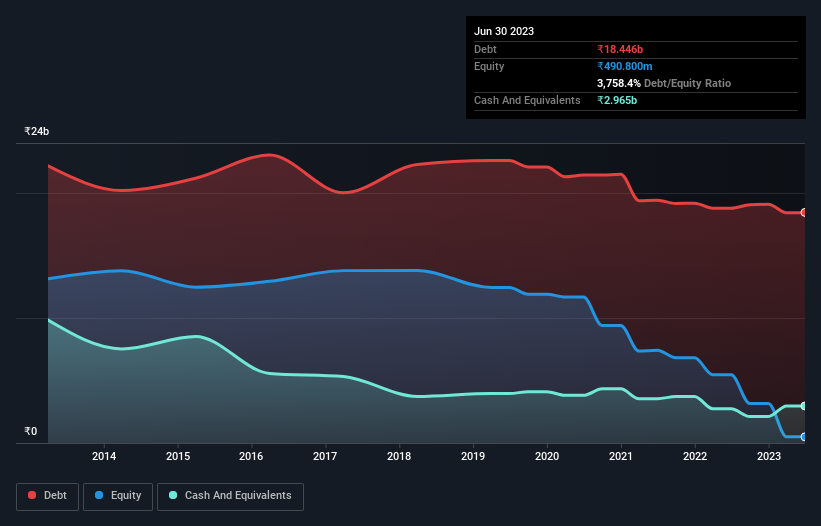Click the Equity label in tooltip
The width and height of the screenshot is (821, 526).
tap(489, 66)
